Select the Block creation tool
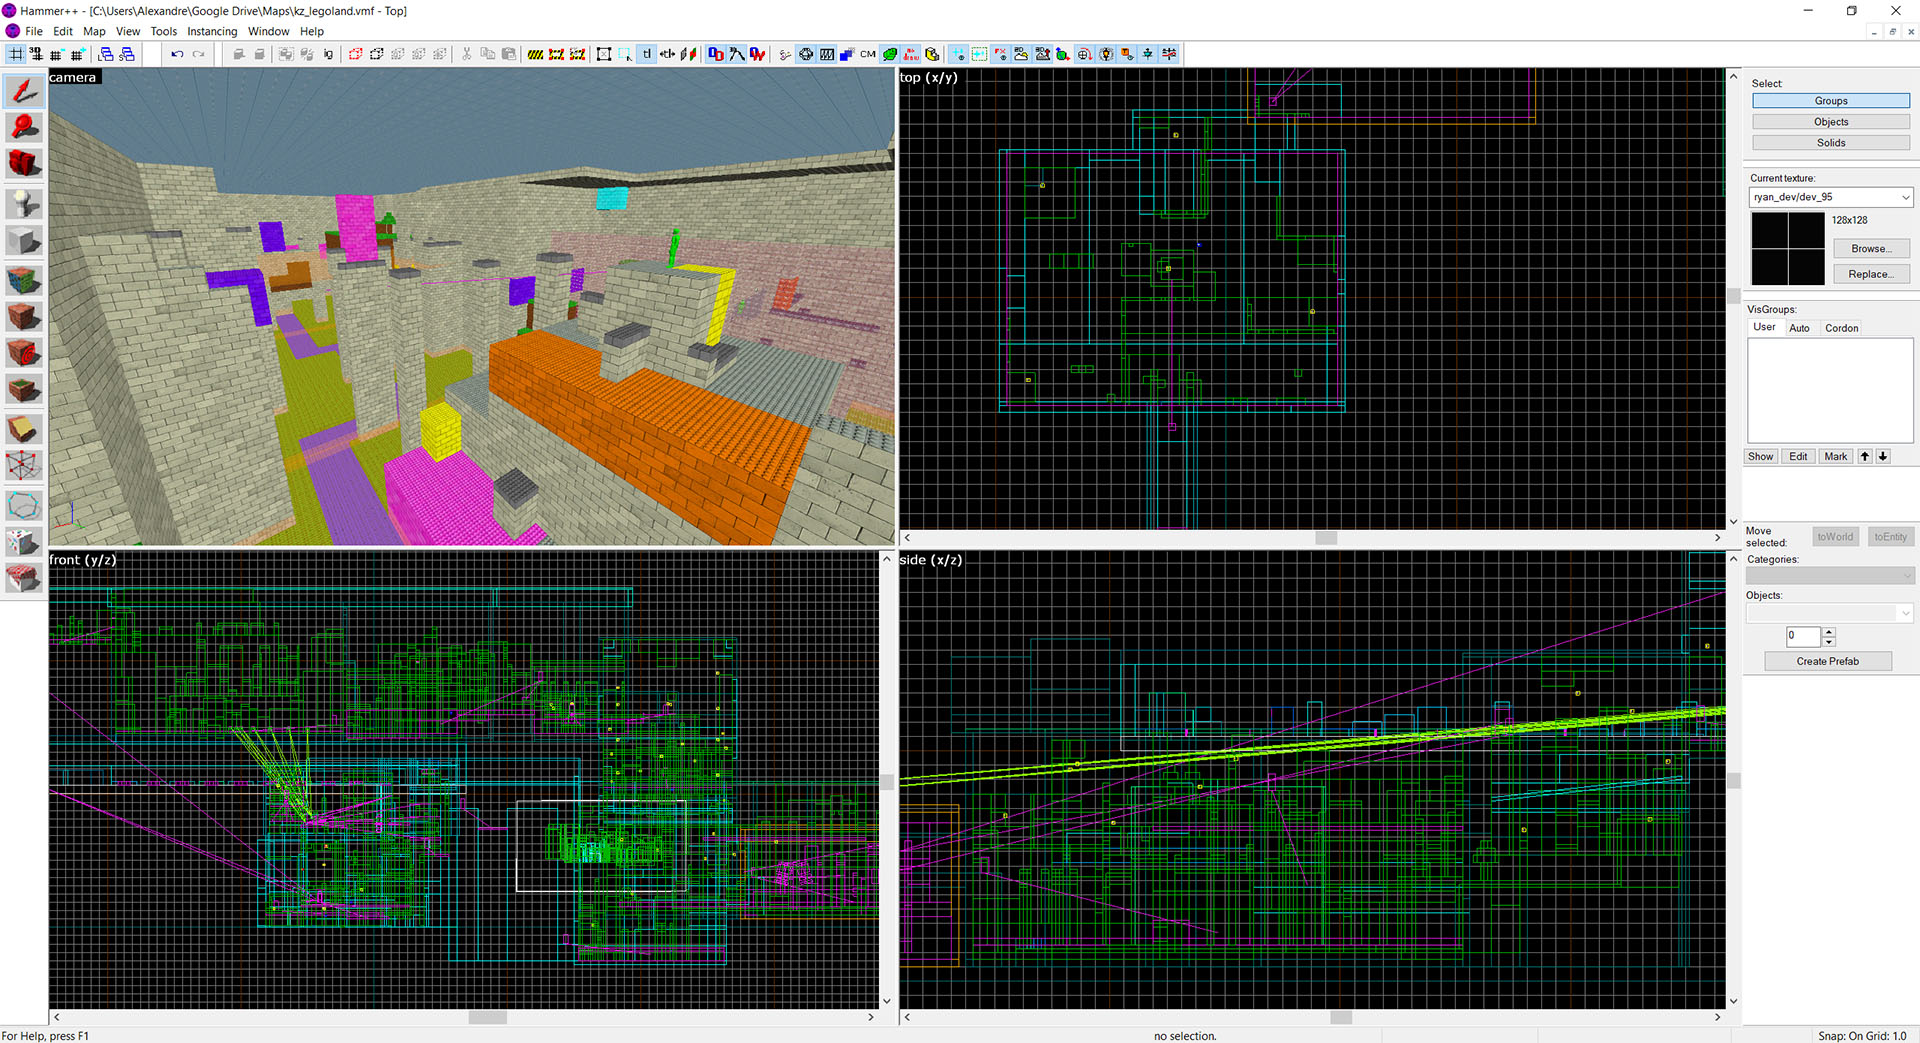The image size is (1920, 1043). [x=23, y=240]
